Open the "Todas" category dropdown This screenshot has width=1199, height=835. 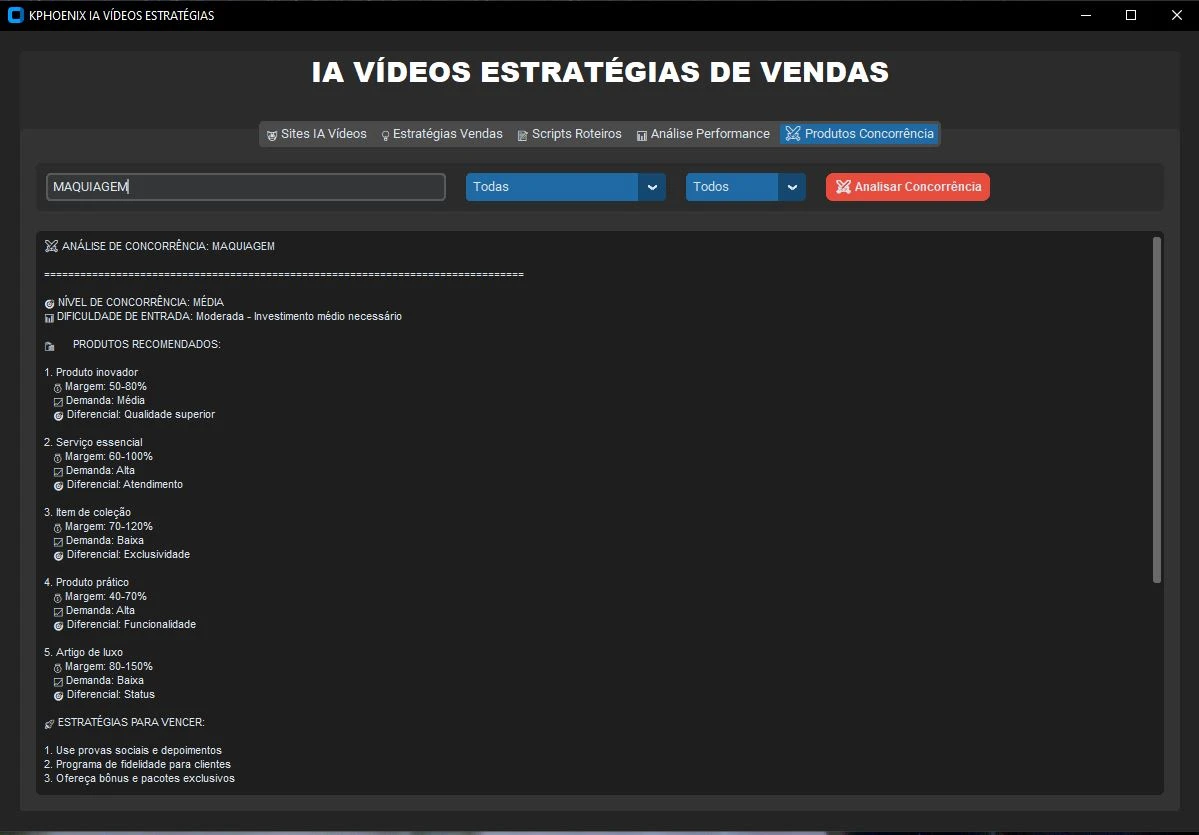(652, 187)
